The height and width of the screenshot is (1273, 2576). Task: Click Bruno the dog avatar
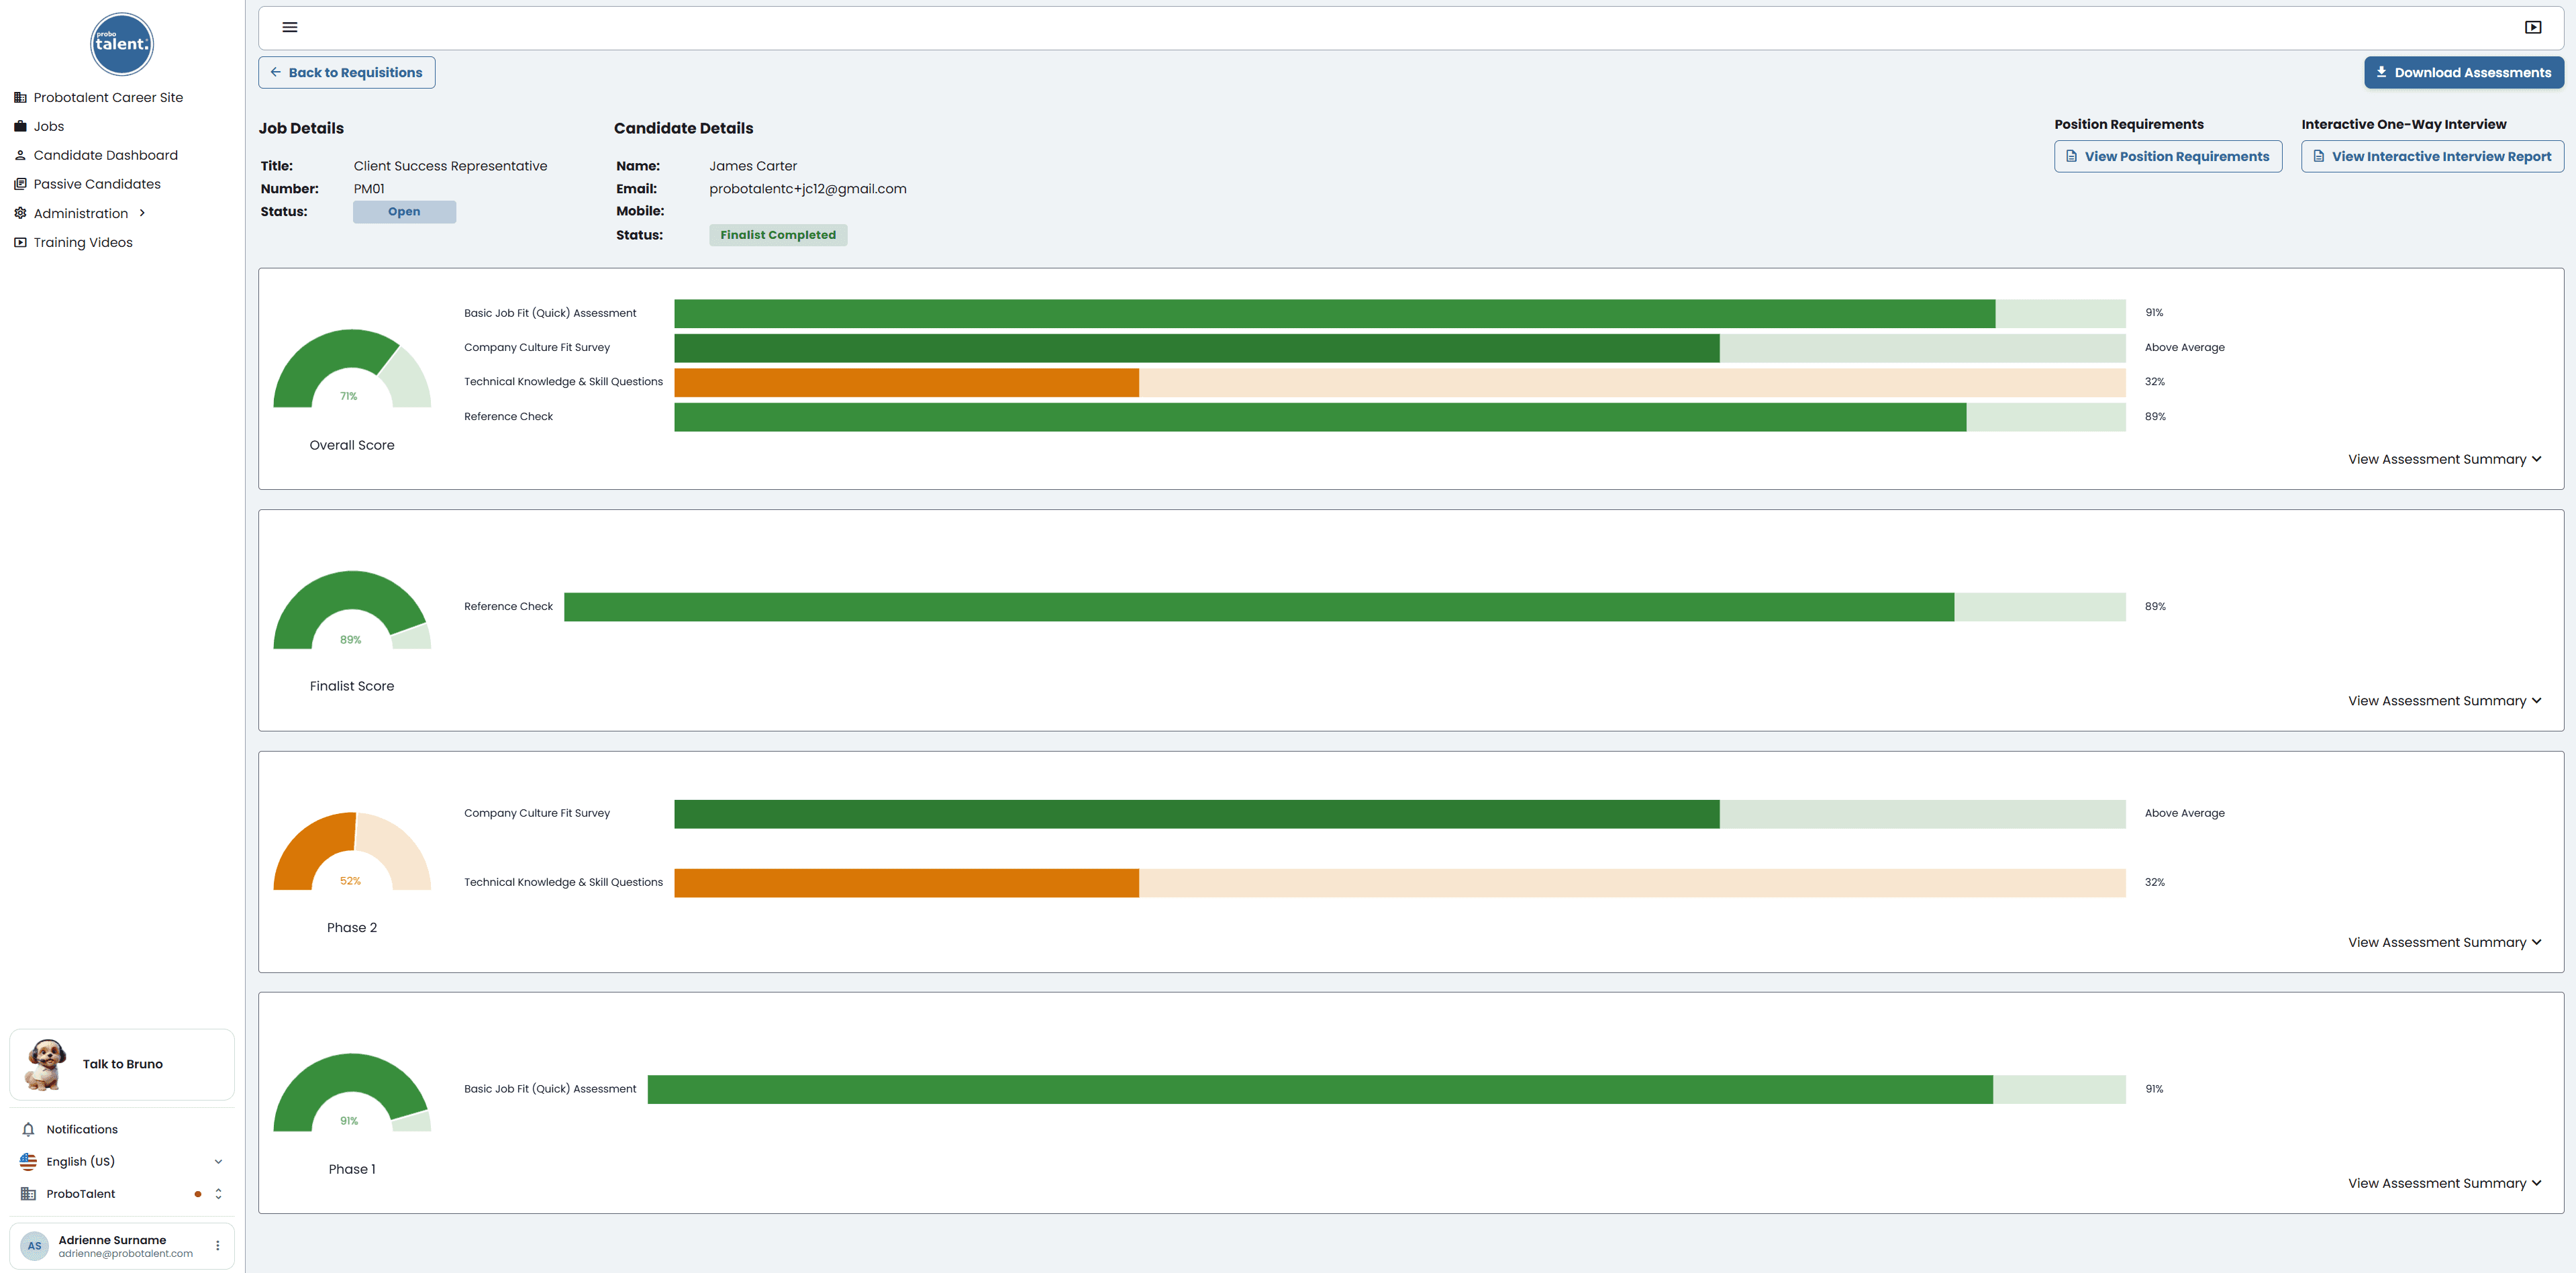point(45,1064)
